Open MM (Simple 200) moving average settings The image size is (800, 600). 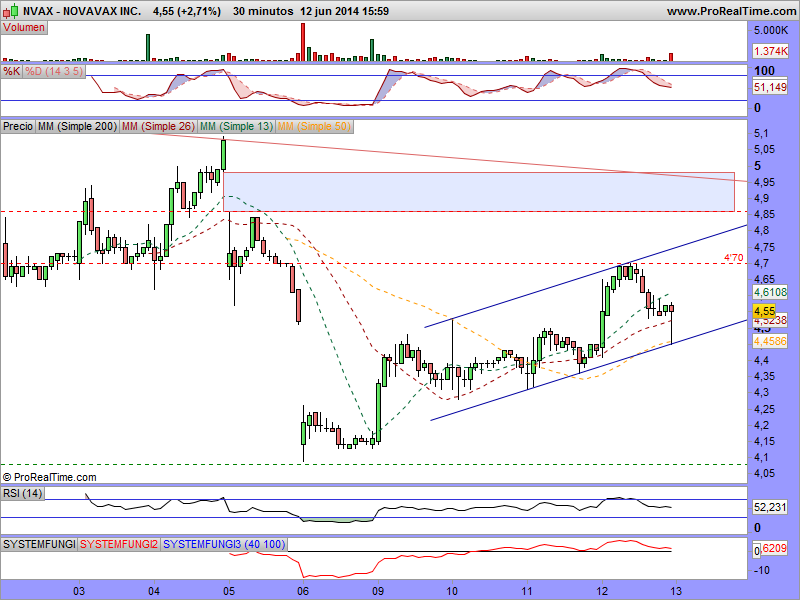77,126
